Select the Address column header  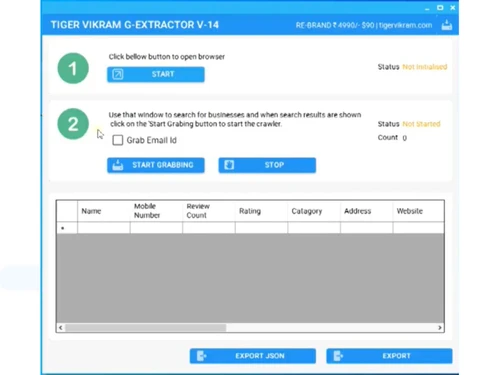click(x=366, y=211)
